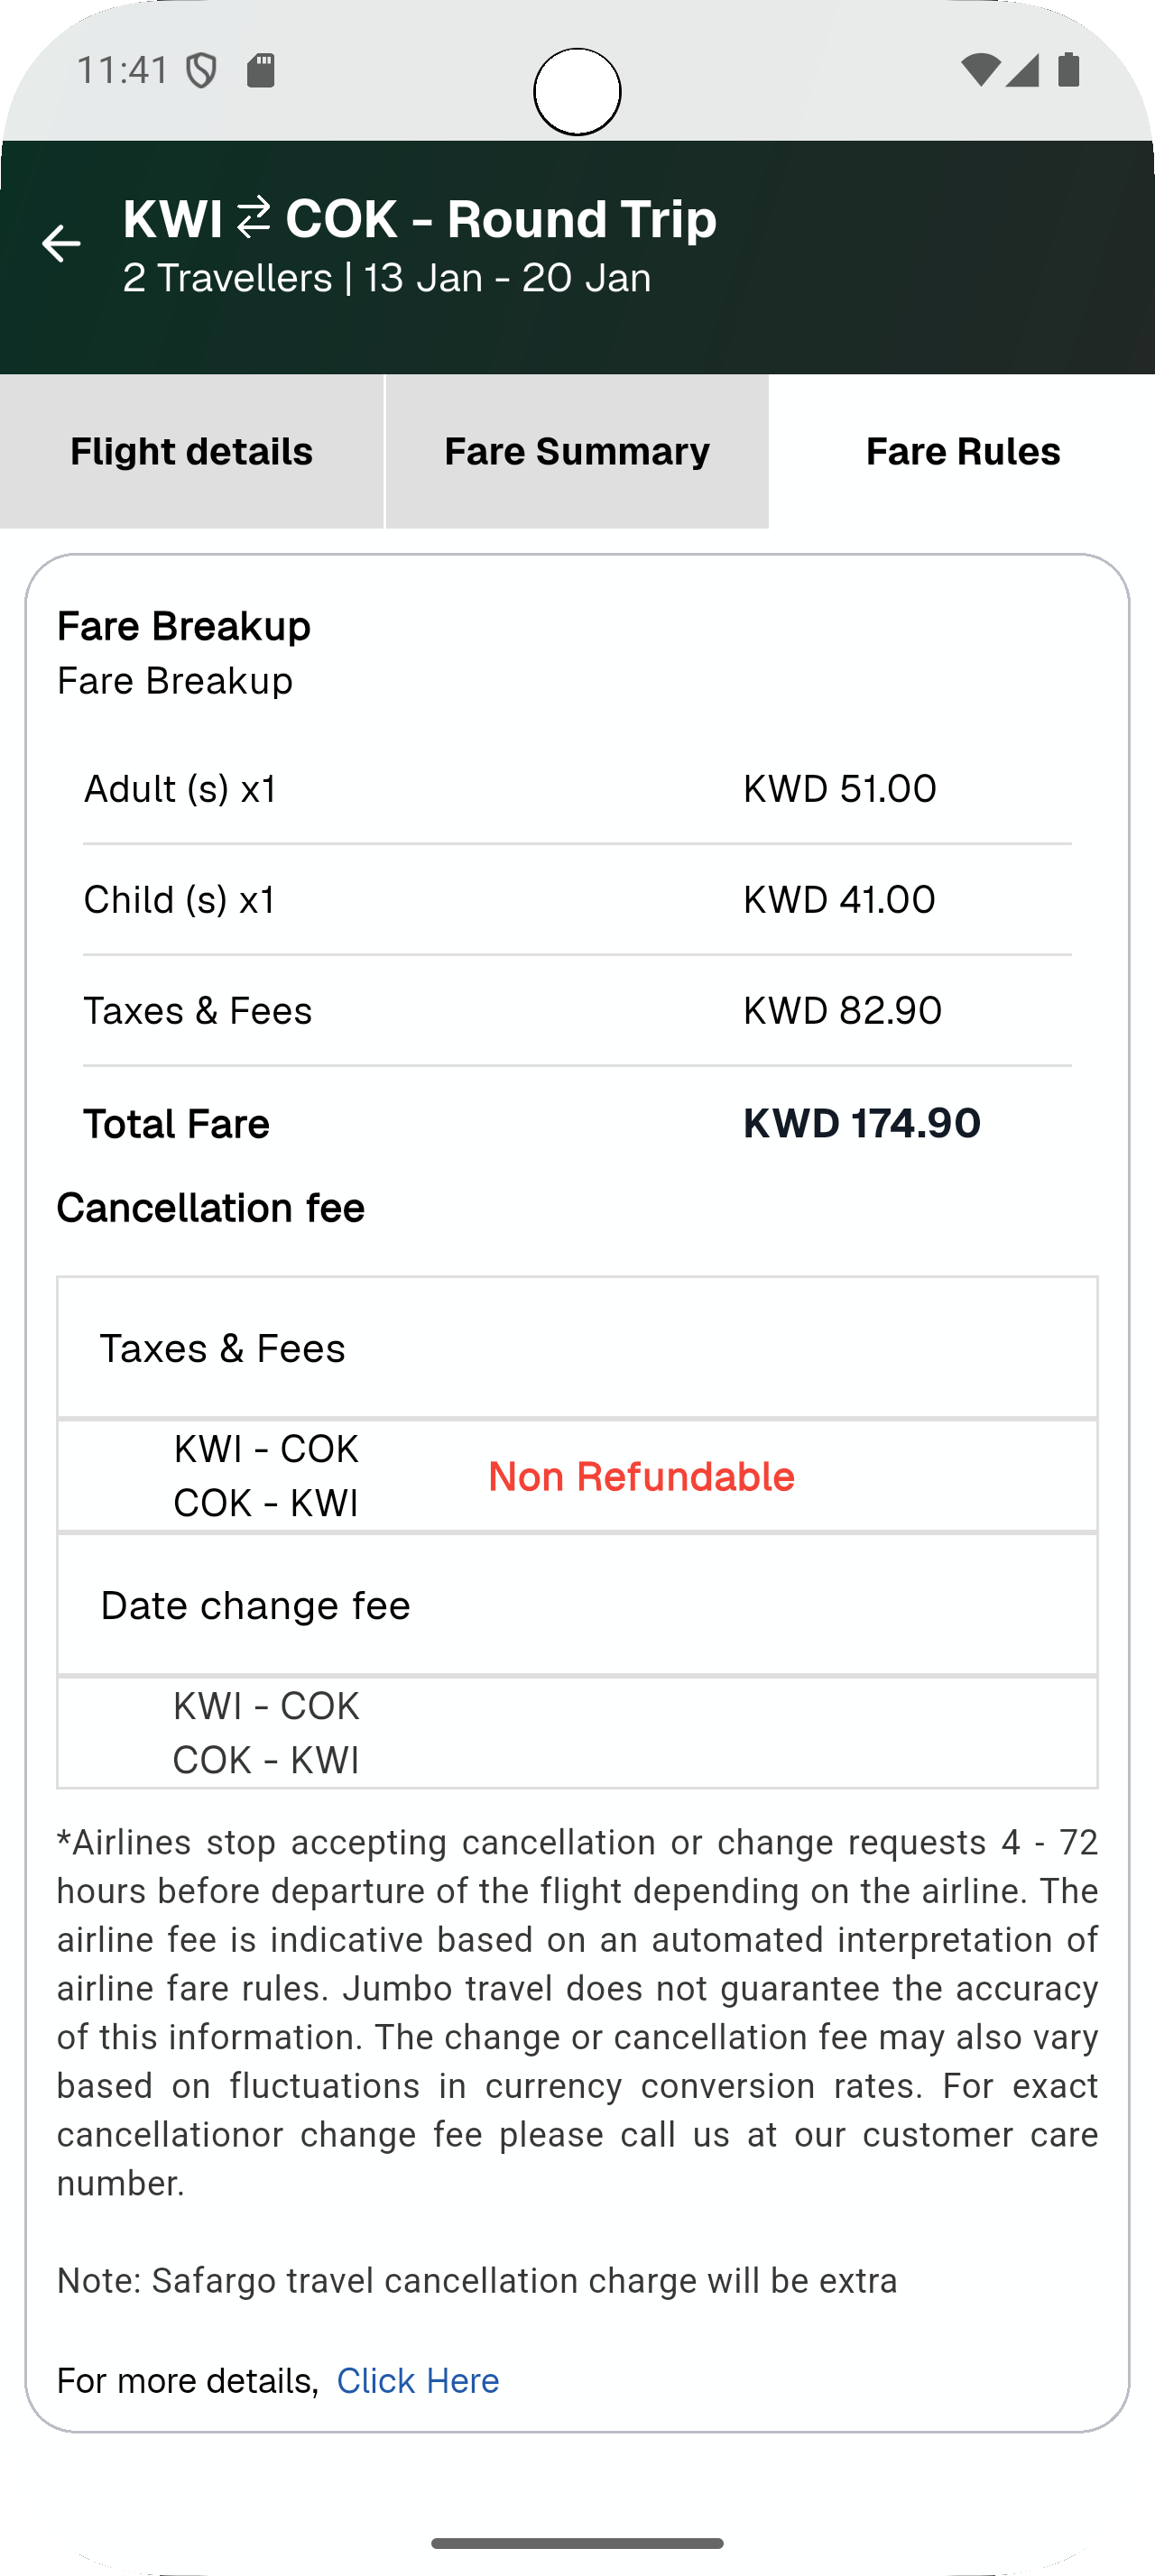Tap the cellular signal icon
Image resolution: width=1155 pixels, height=2576 pixels.
tap(1023, 70)
